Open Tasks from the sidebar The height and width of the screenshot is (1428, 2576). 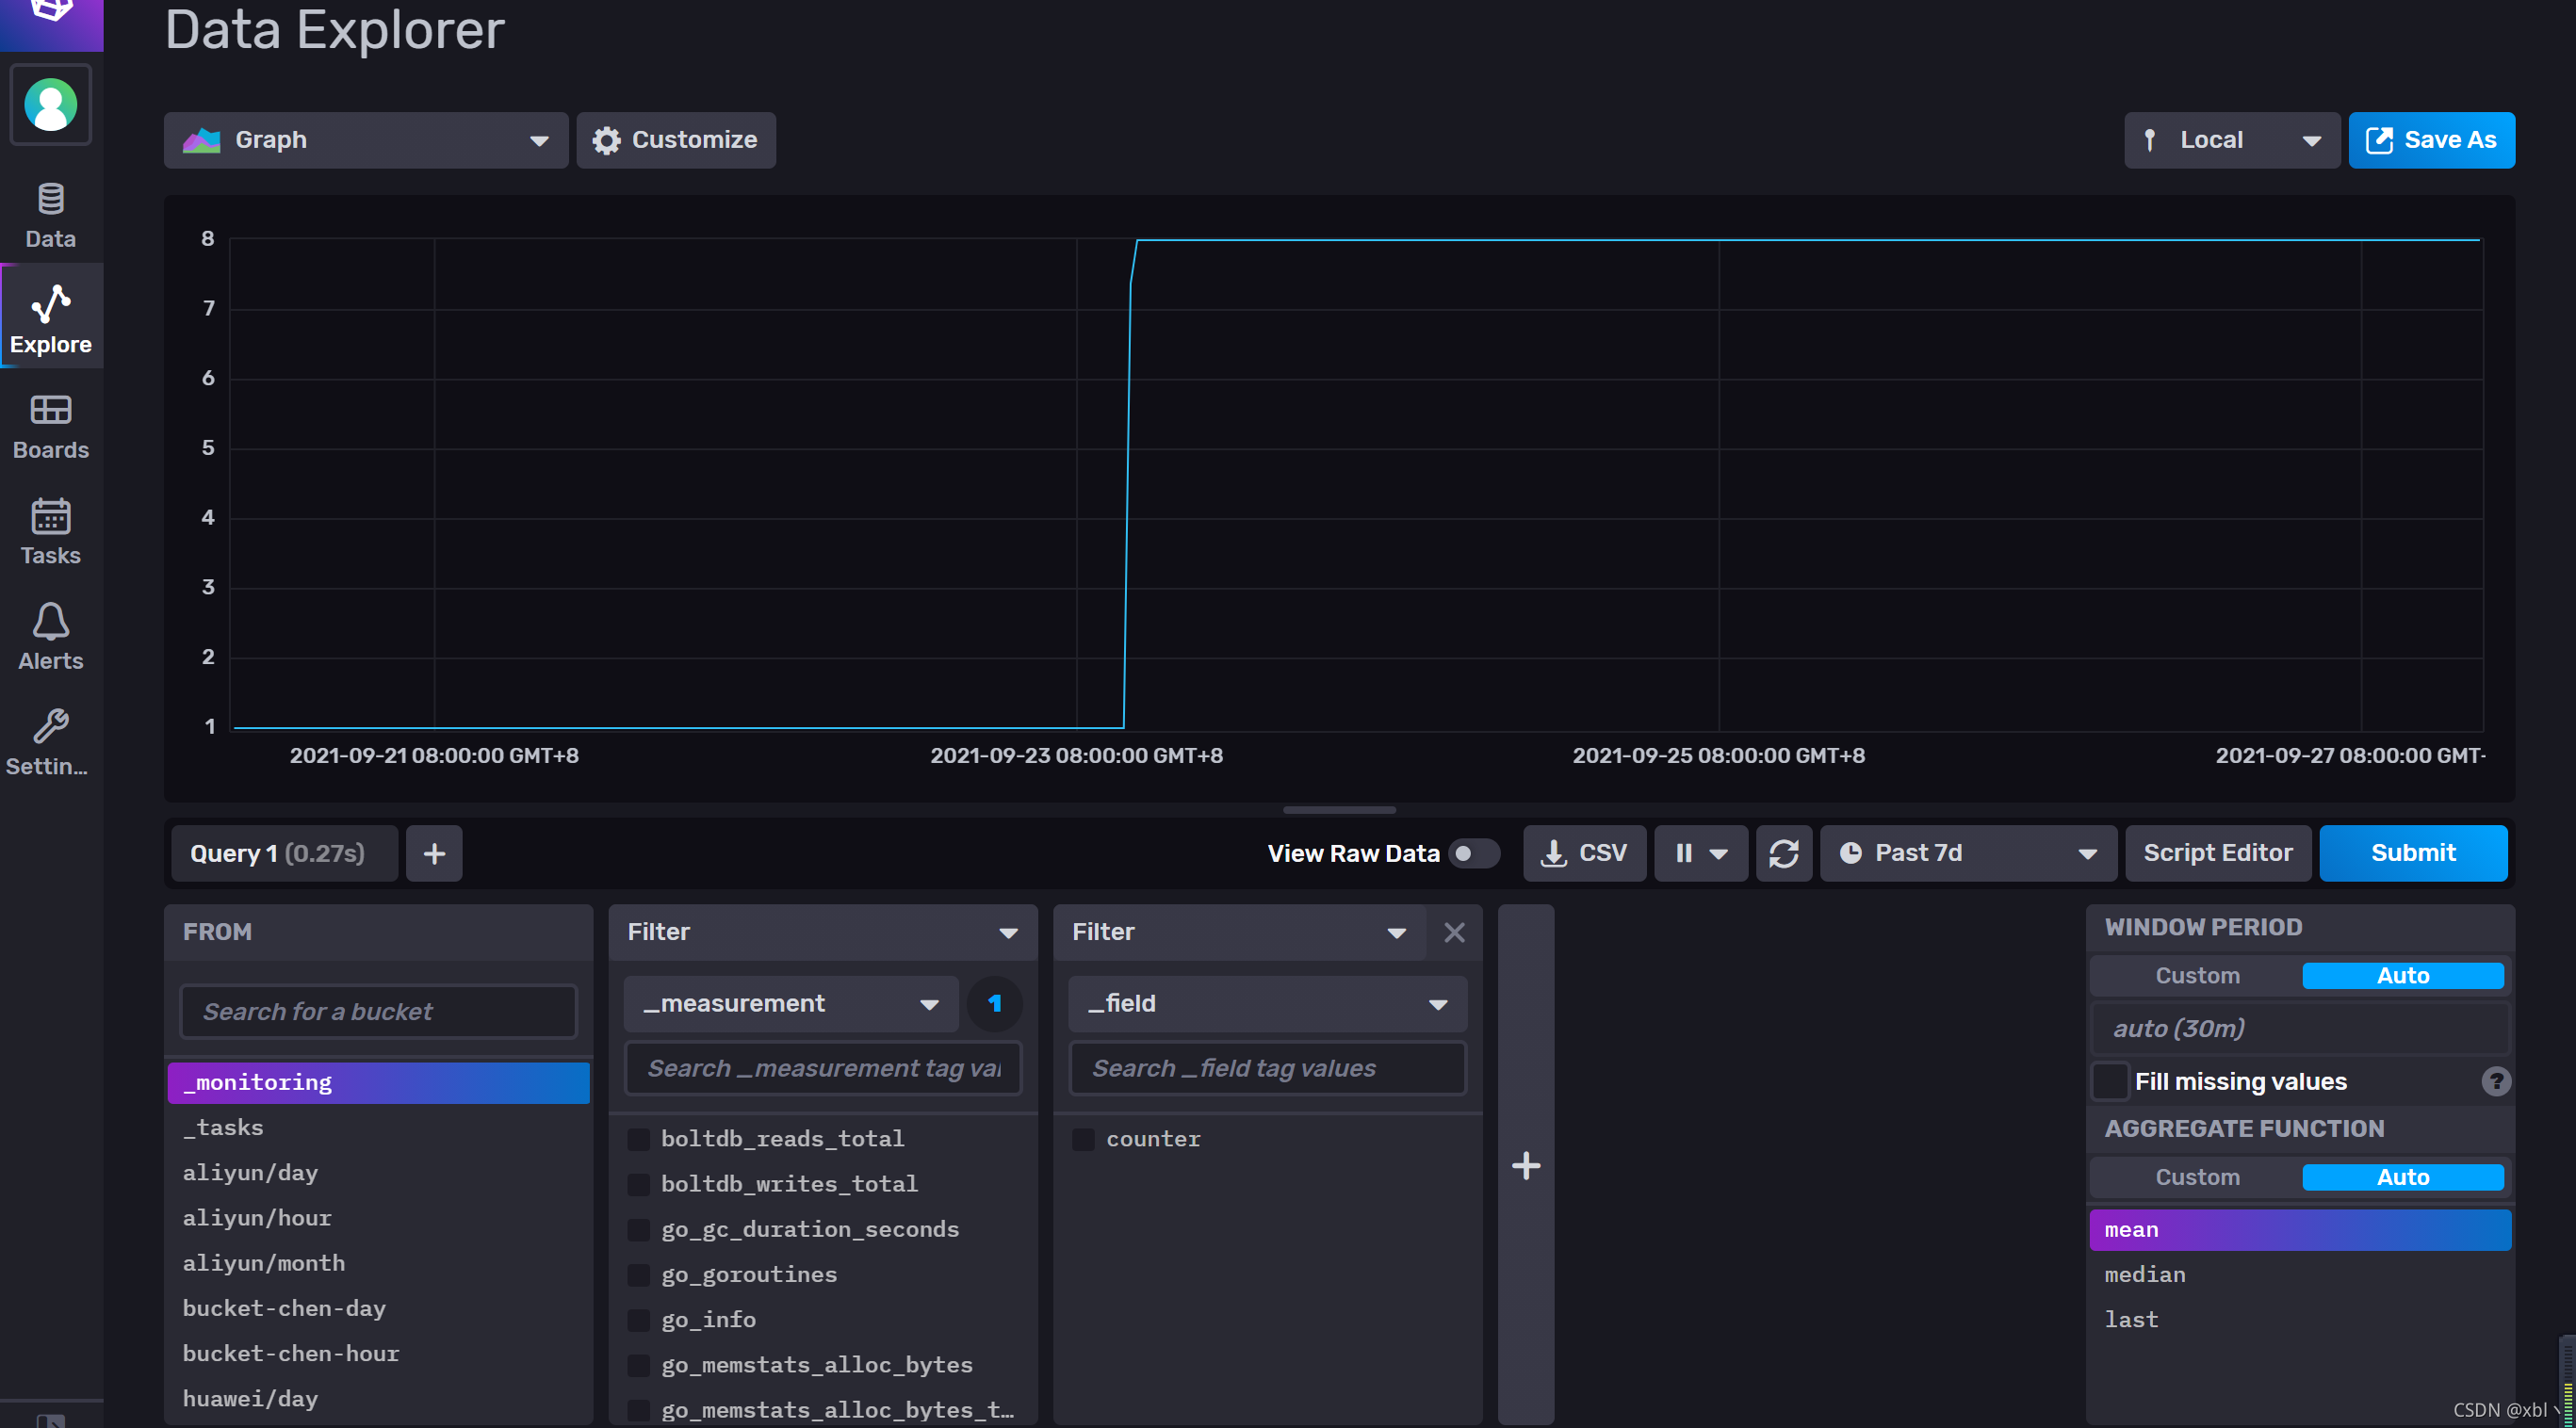pos(51,531)
